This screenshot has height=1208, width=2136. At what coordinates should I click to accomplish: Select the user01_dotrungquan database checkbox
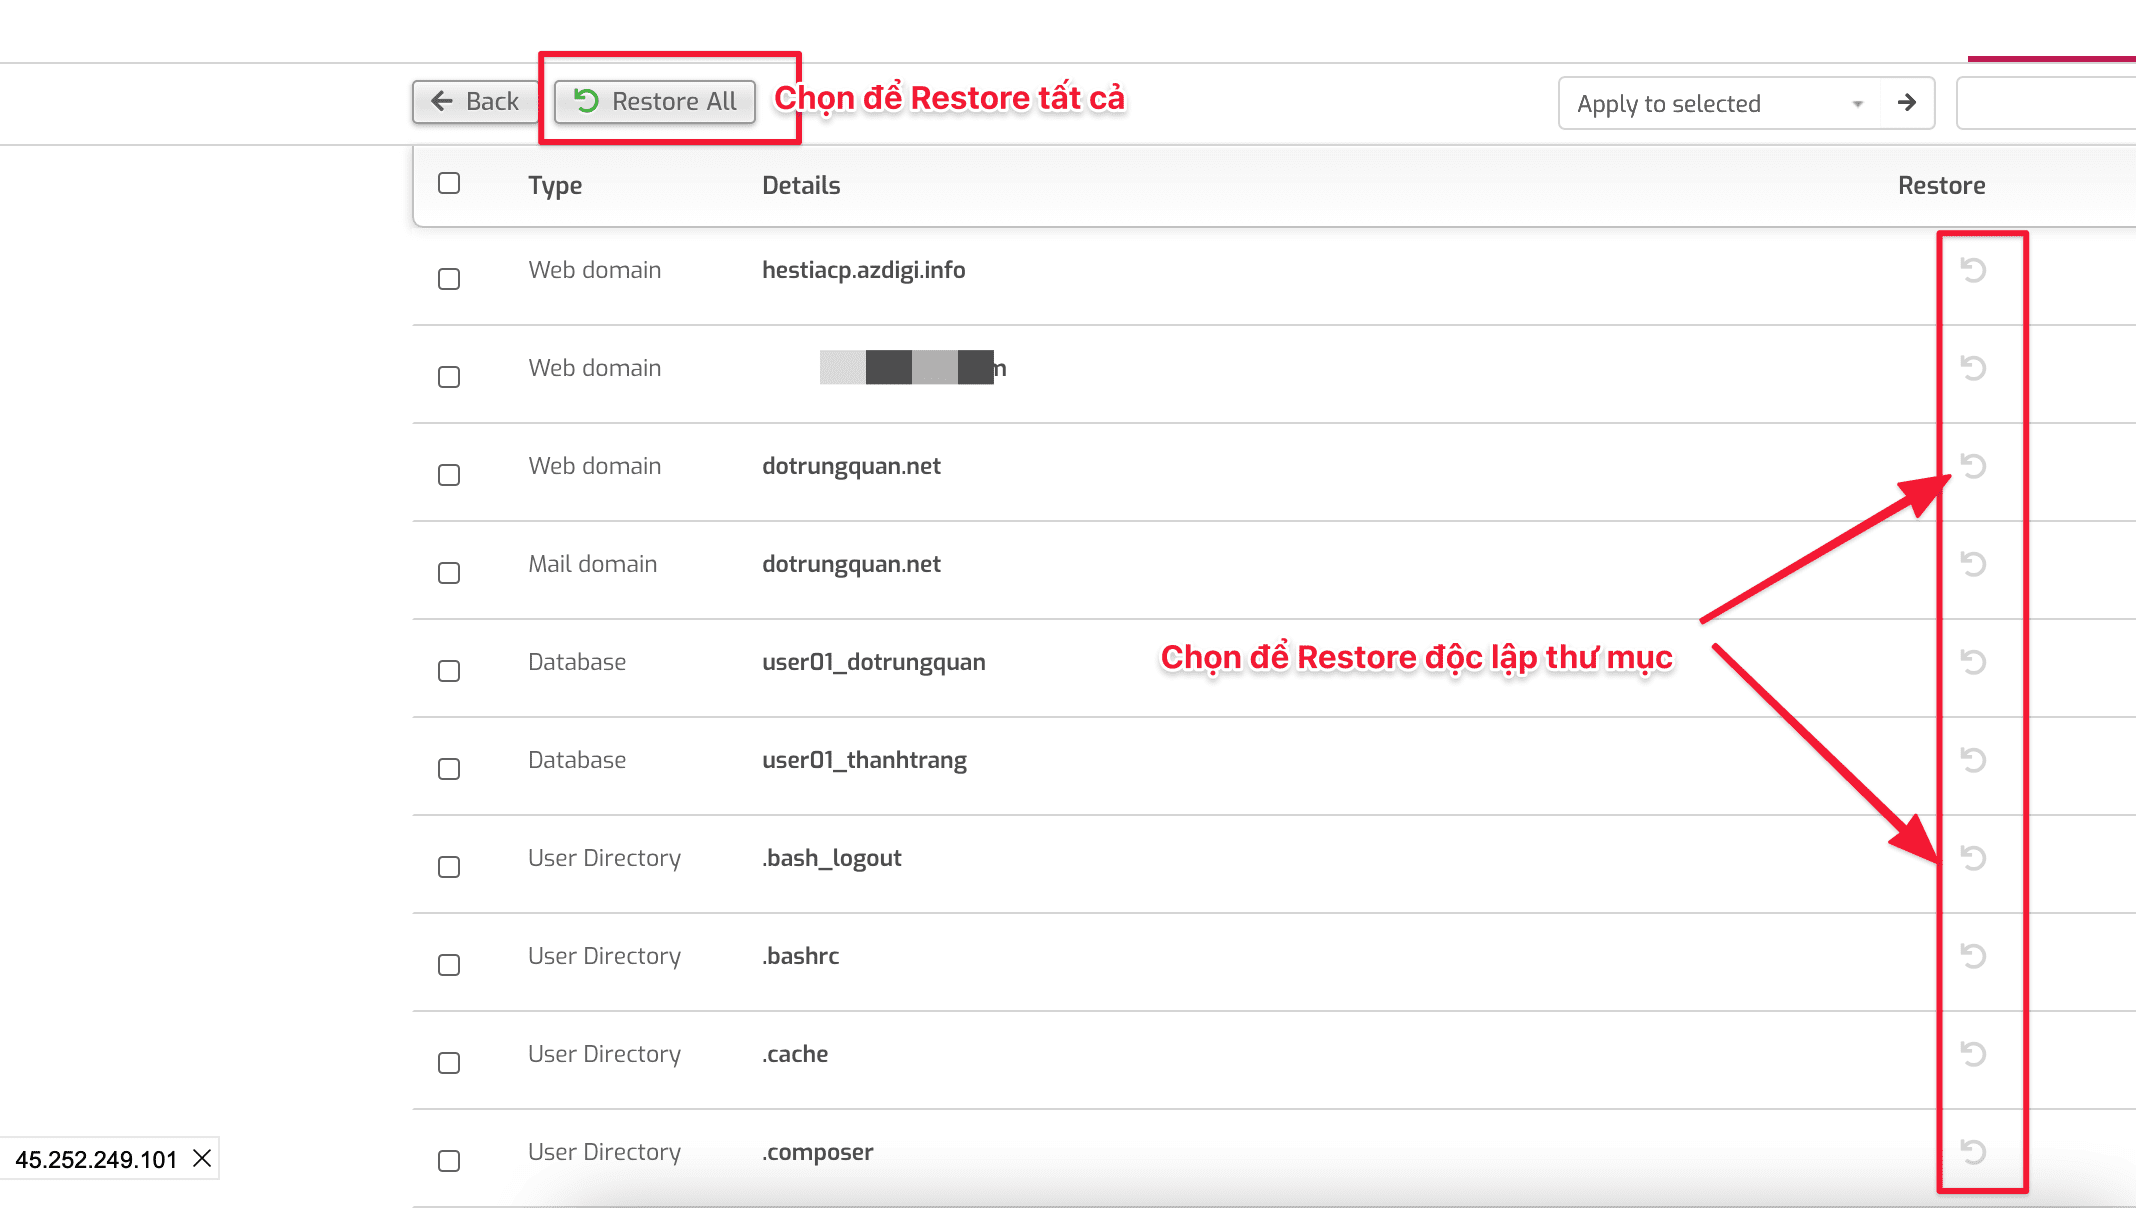(448, 670)
